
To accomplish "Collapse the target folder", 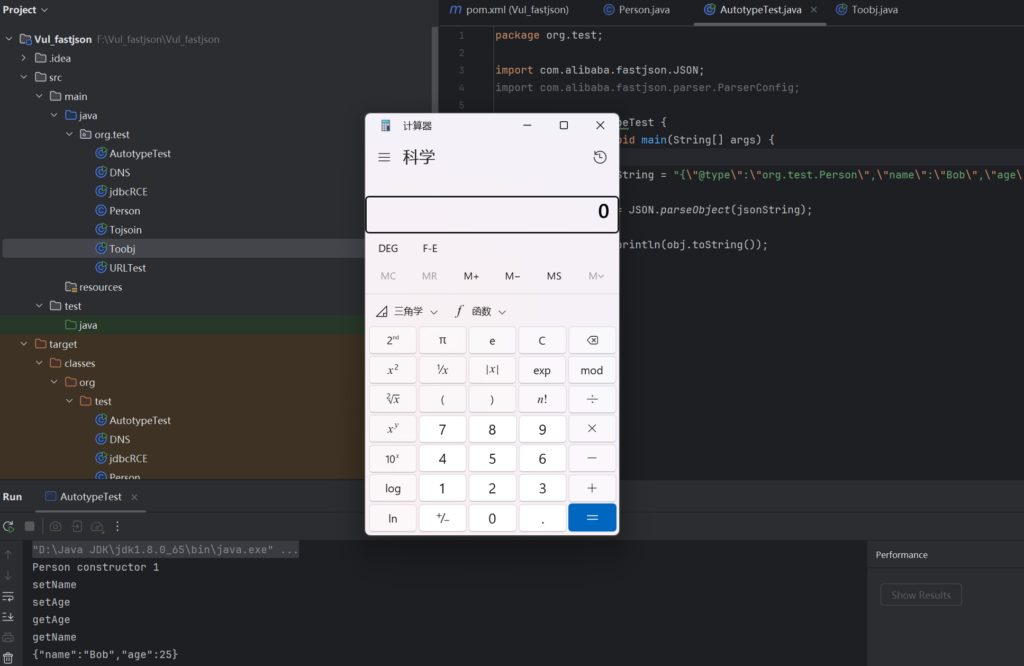I will click(24, 344).
